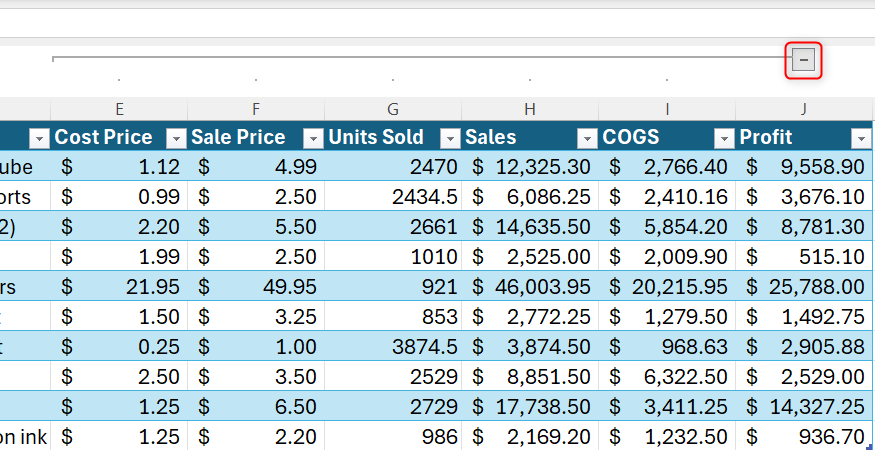Collapse the column group with minus button
The image size is (875, 450).
tap(804, 60)
